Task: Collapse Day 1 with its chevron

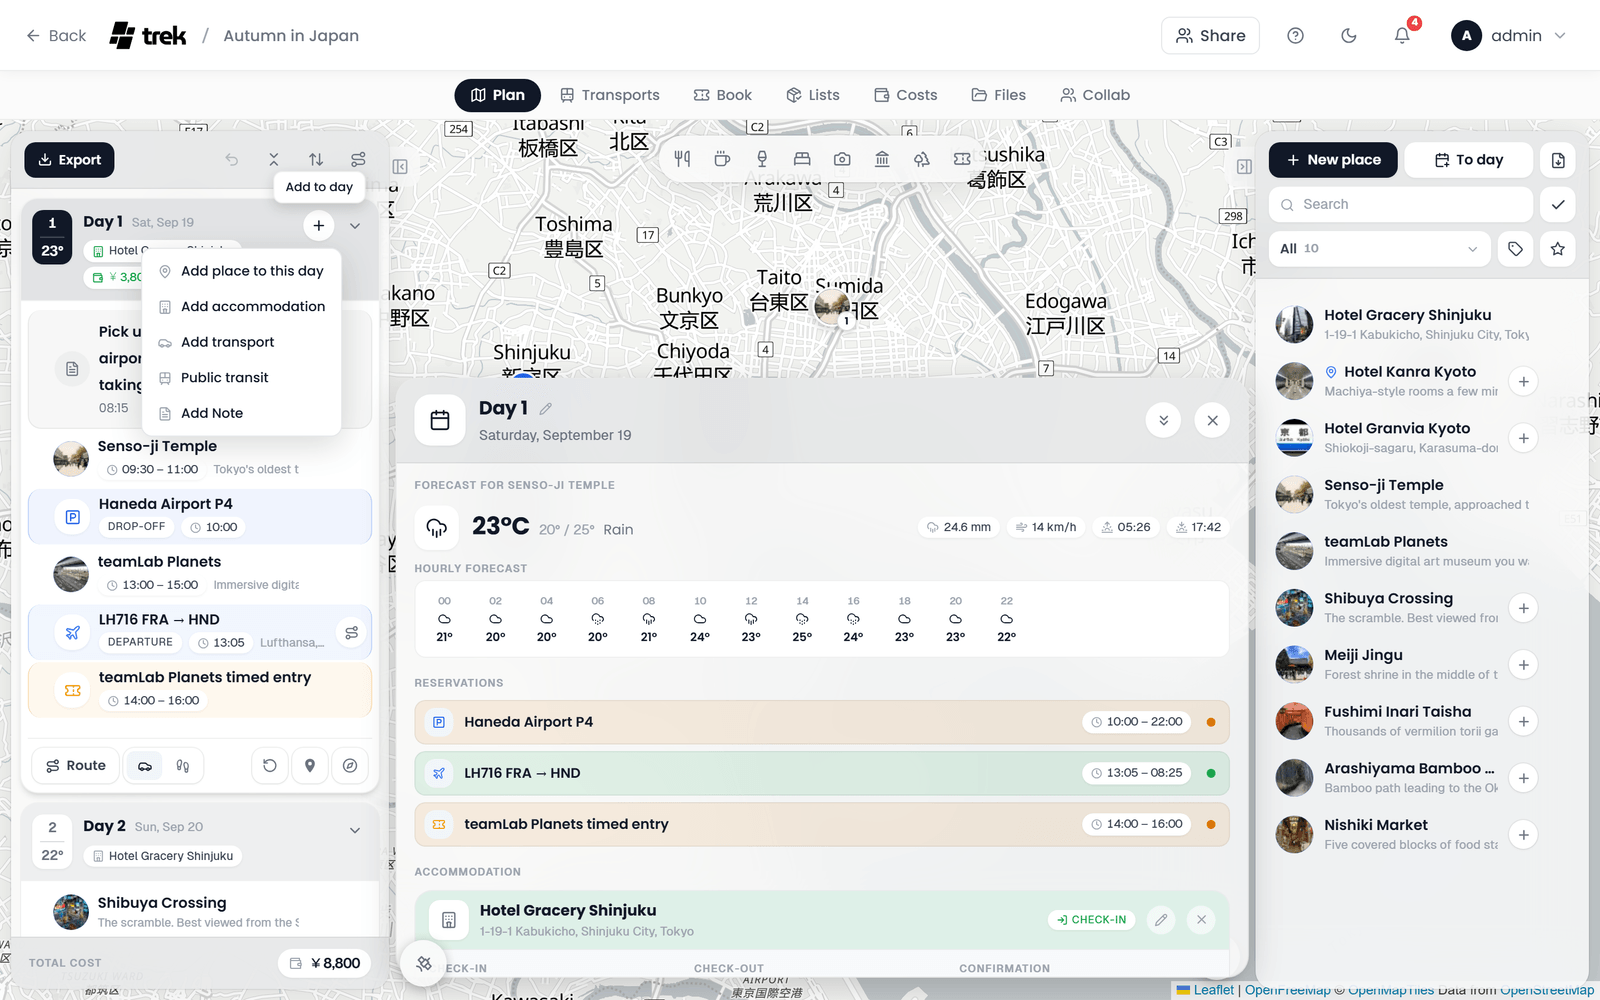Action: pos(355,226)
